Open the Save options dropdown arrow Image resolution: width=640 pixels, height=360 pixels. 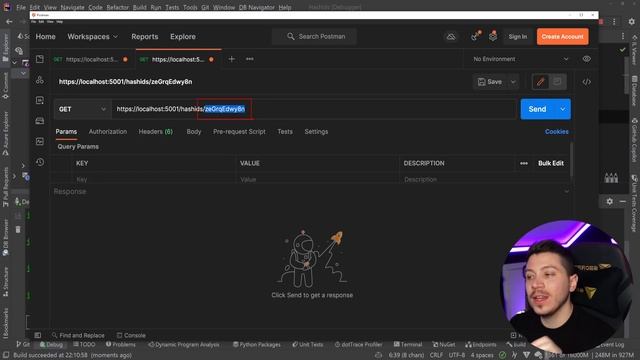[x=513, y=82]
